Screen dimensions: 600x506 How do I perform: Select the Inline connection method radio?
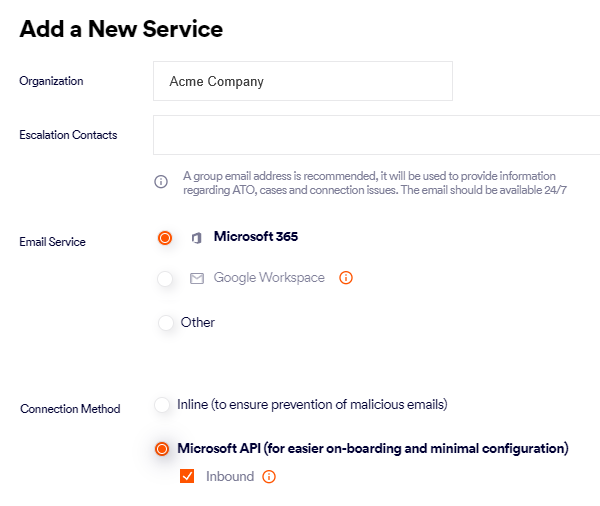pyautogui.click(x=162, y=405)
